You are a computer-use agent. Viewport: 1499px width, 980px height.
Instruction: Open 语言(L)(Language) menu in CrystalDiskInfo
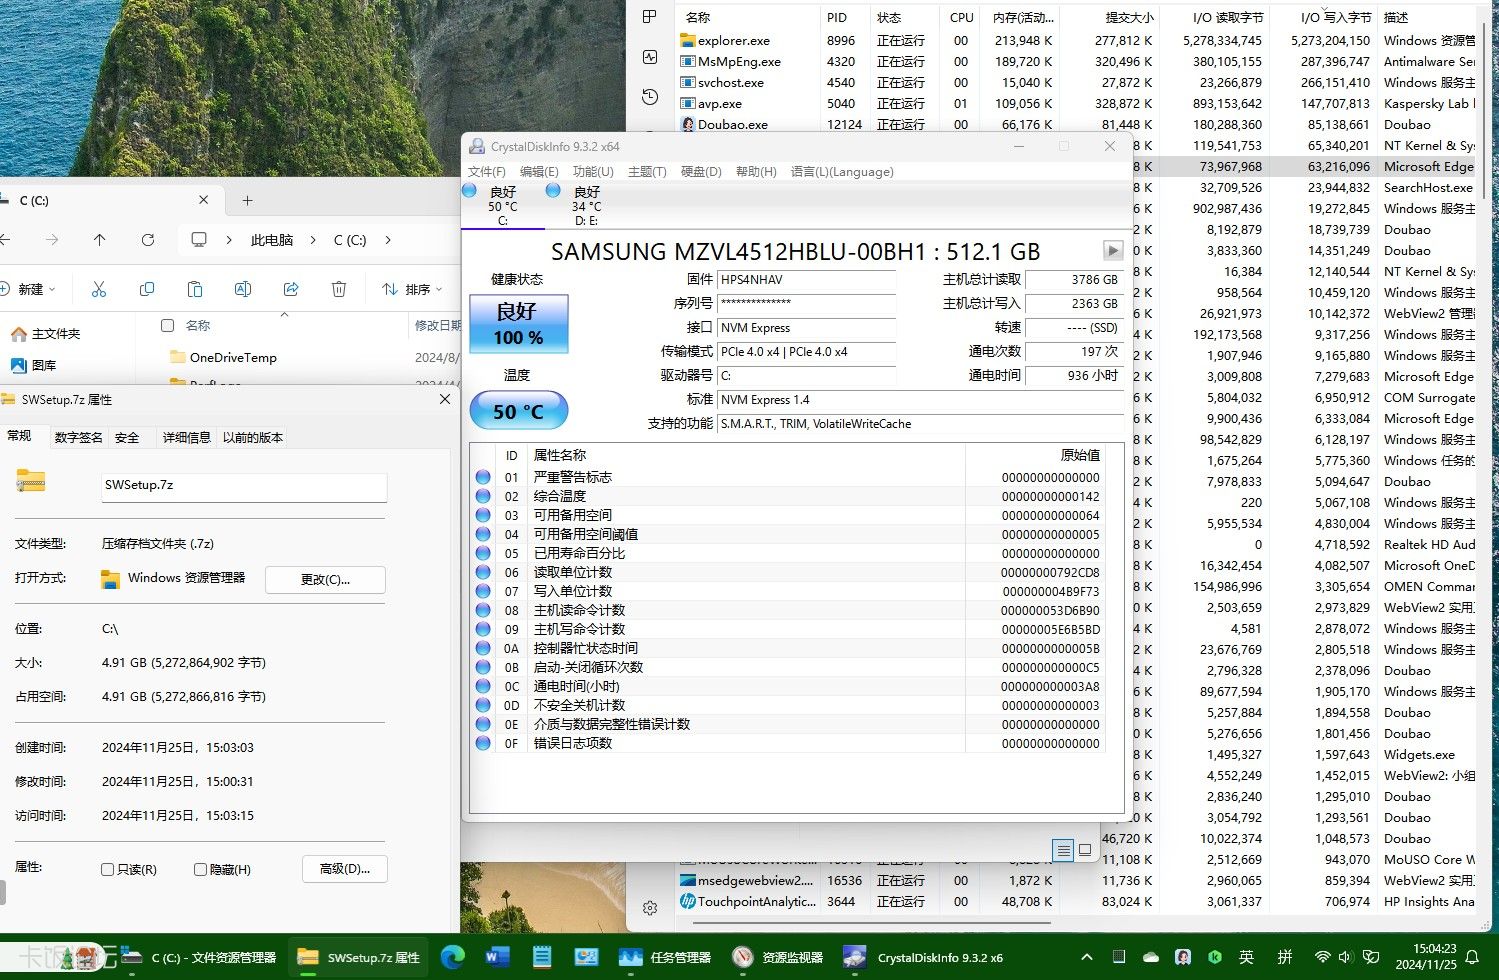pos(842,172)
